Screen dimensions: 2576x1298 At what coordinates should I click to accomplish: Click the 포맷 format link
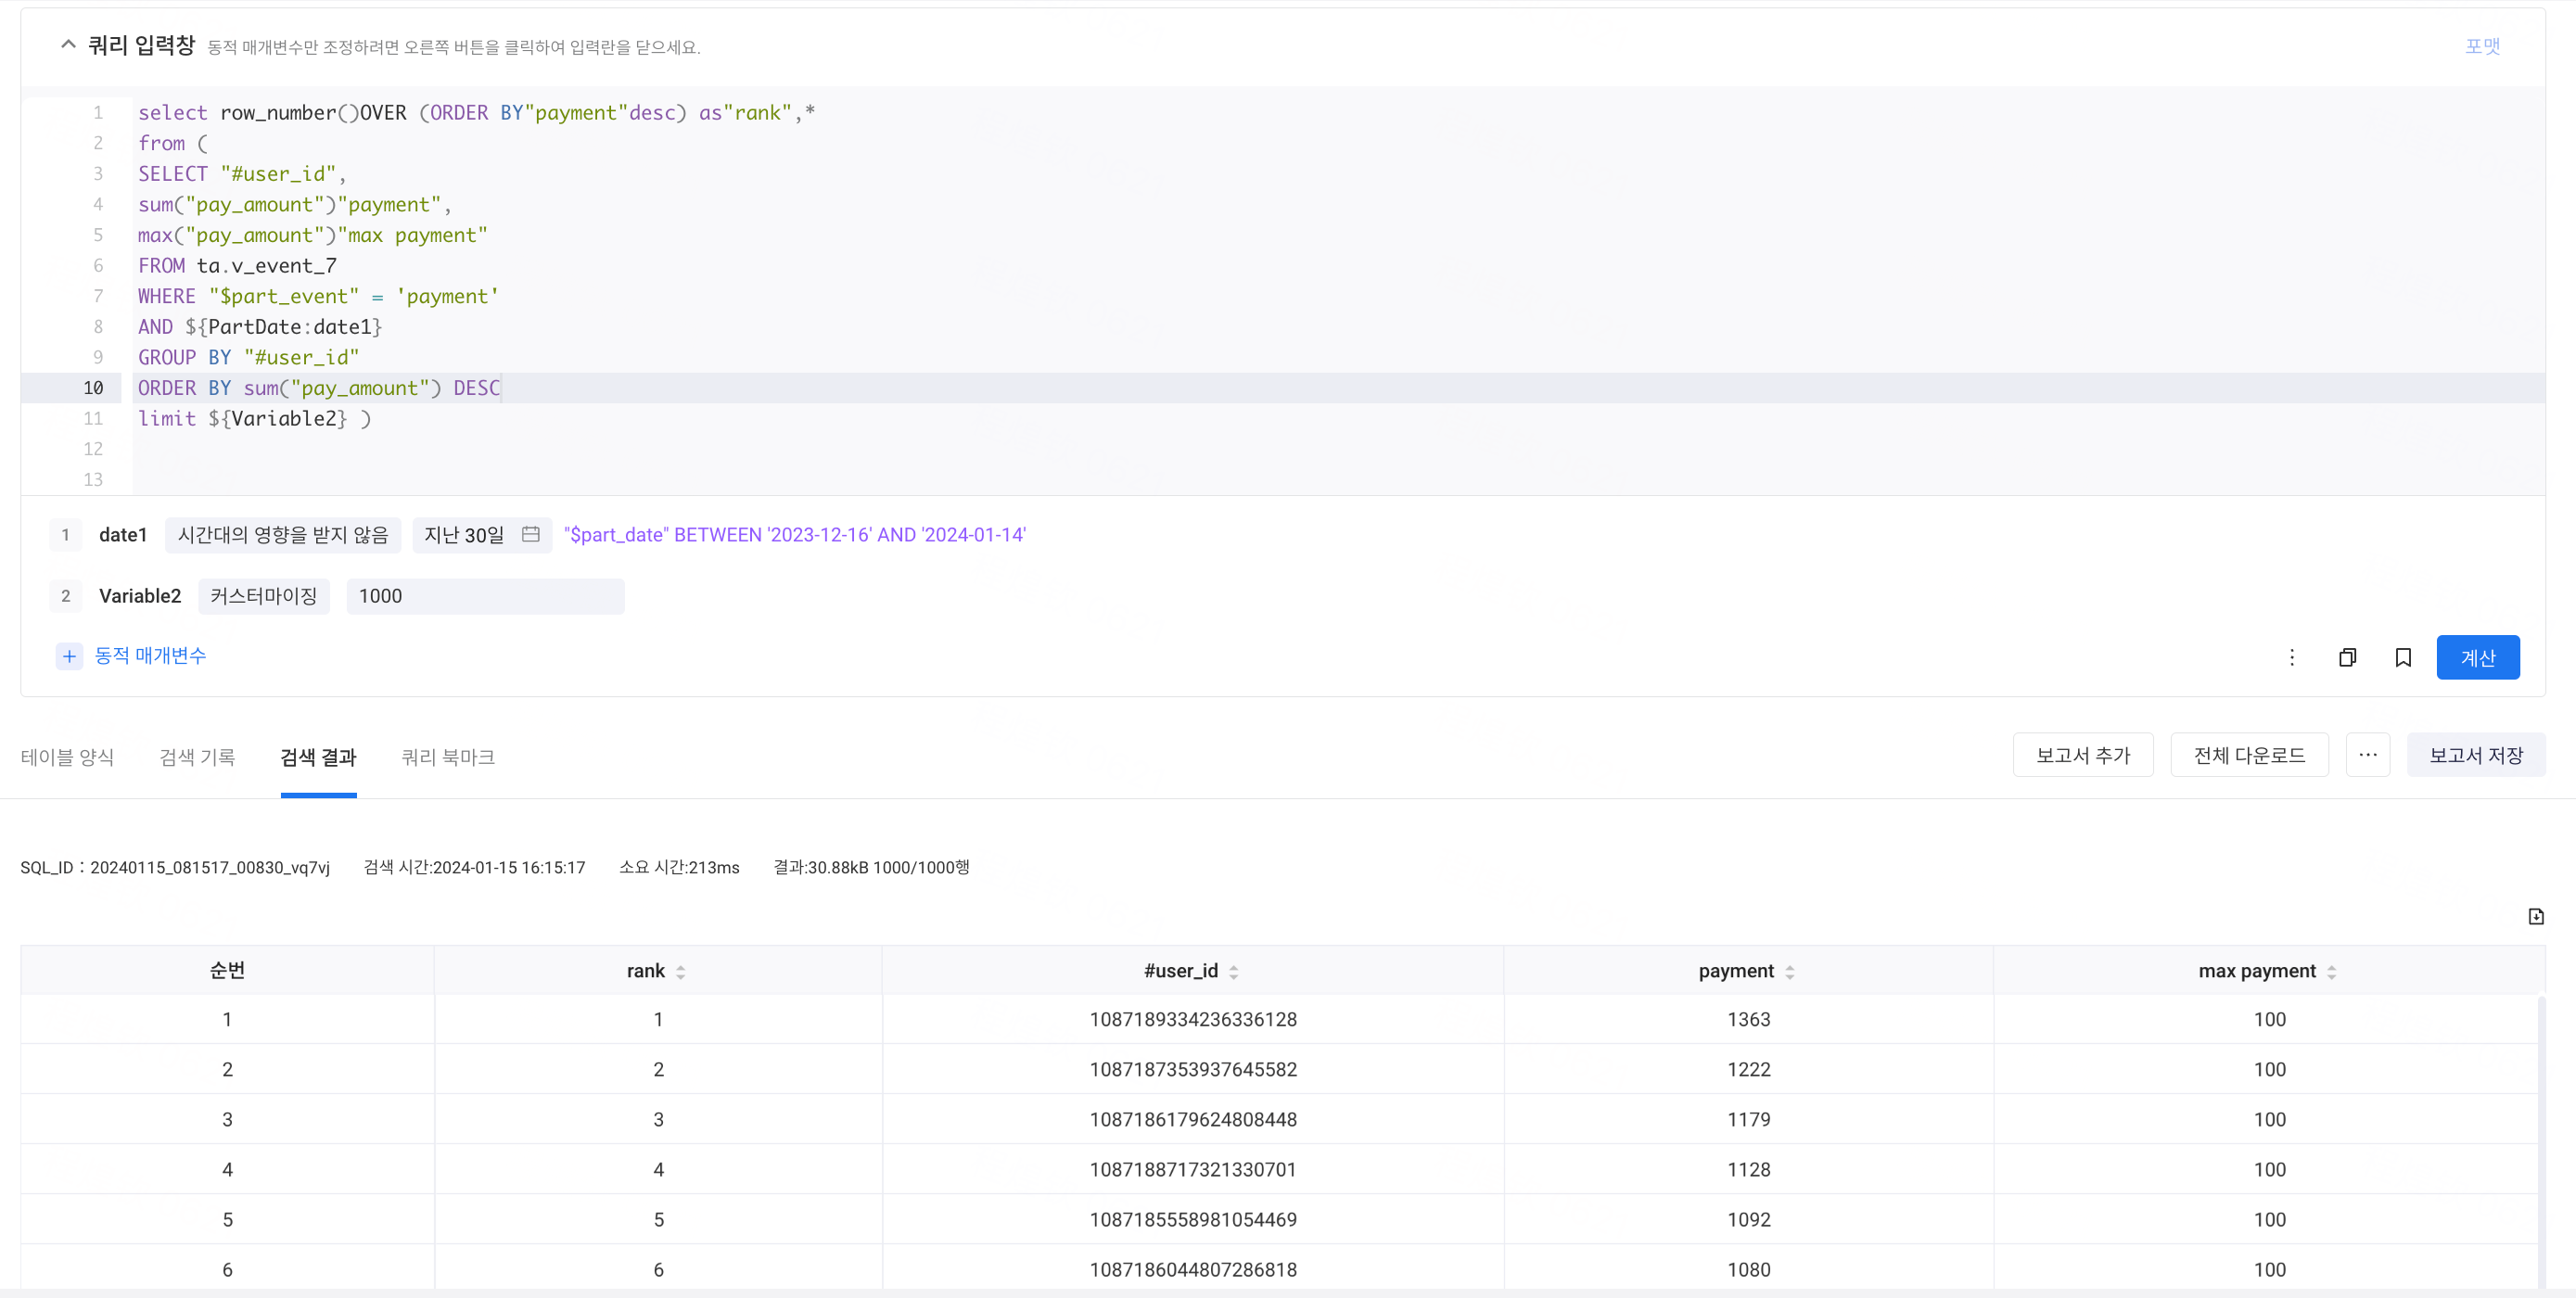click(2482, 46)
